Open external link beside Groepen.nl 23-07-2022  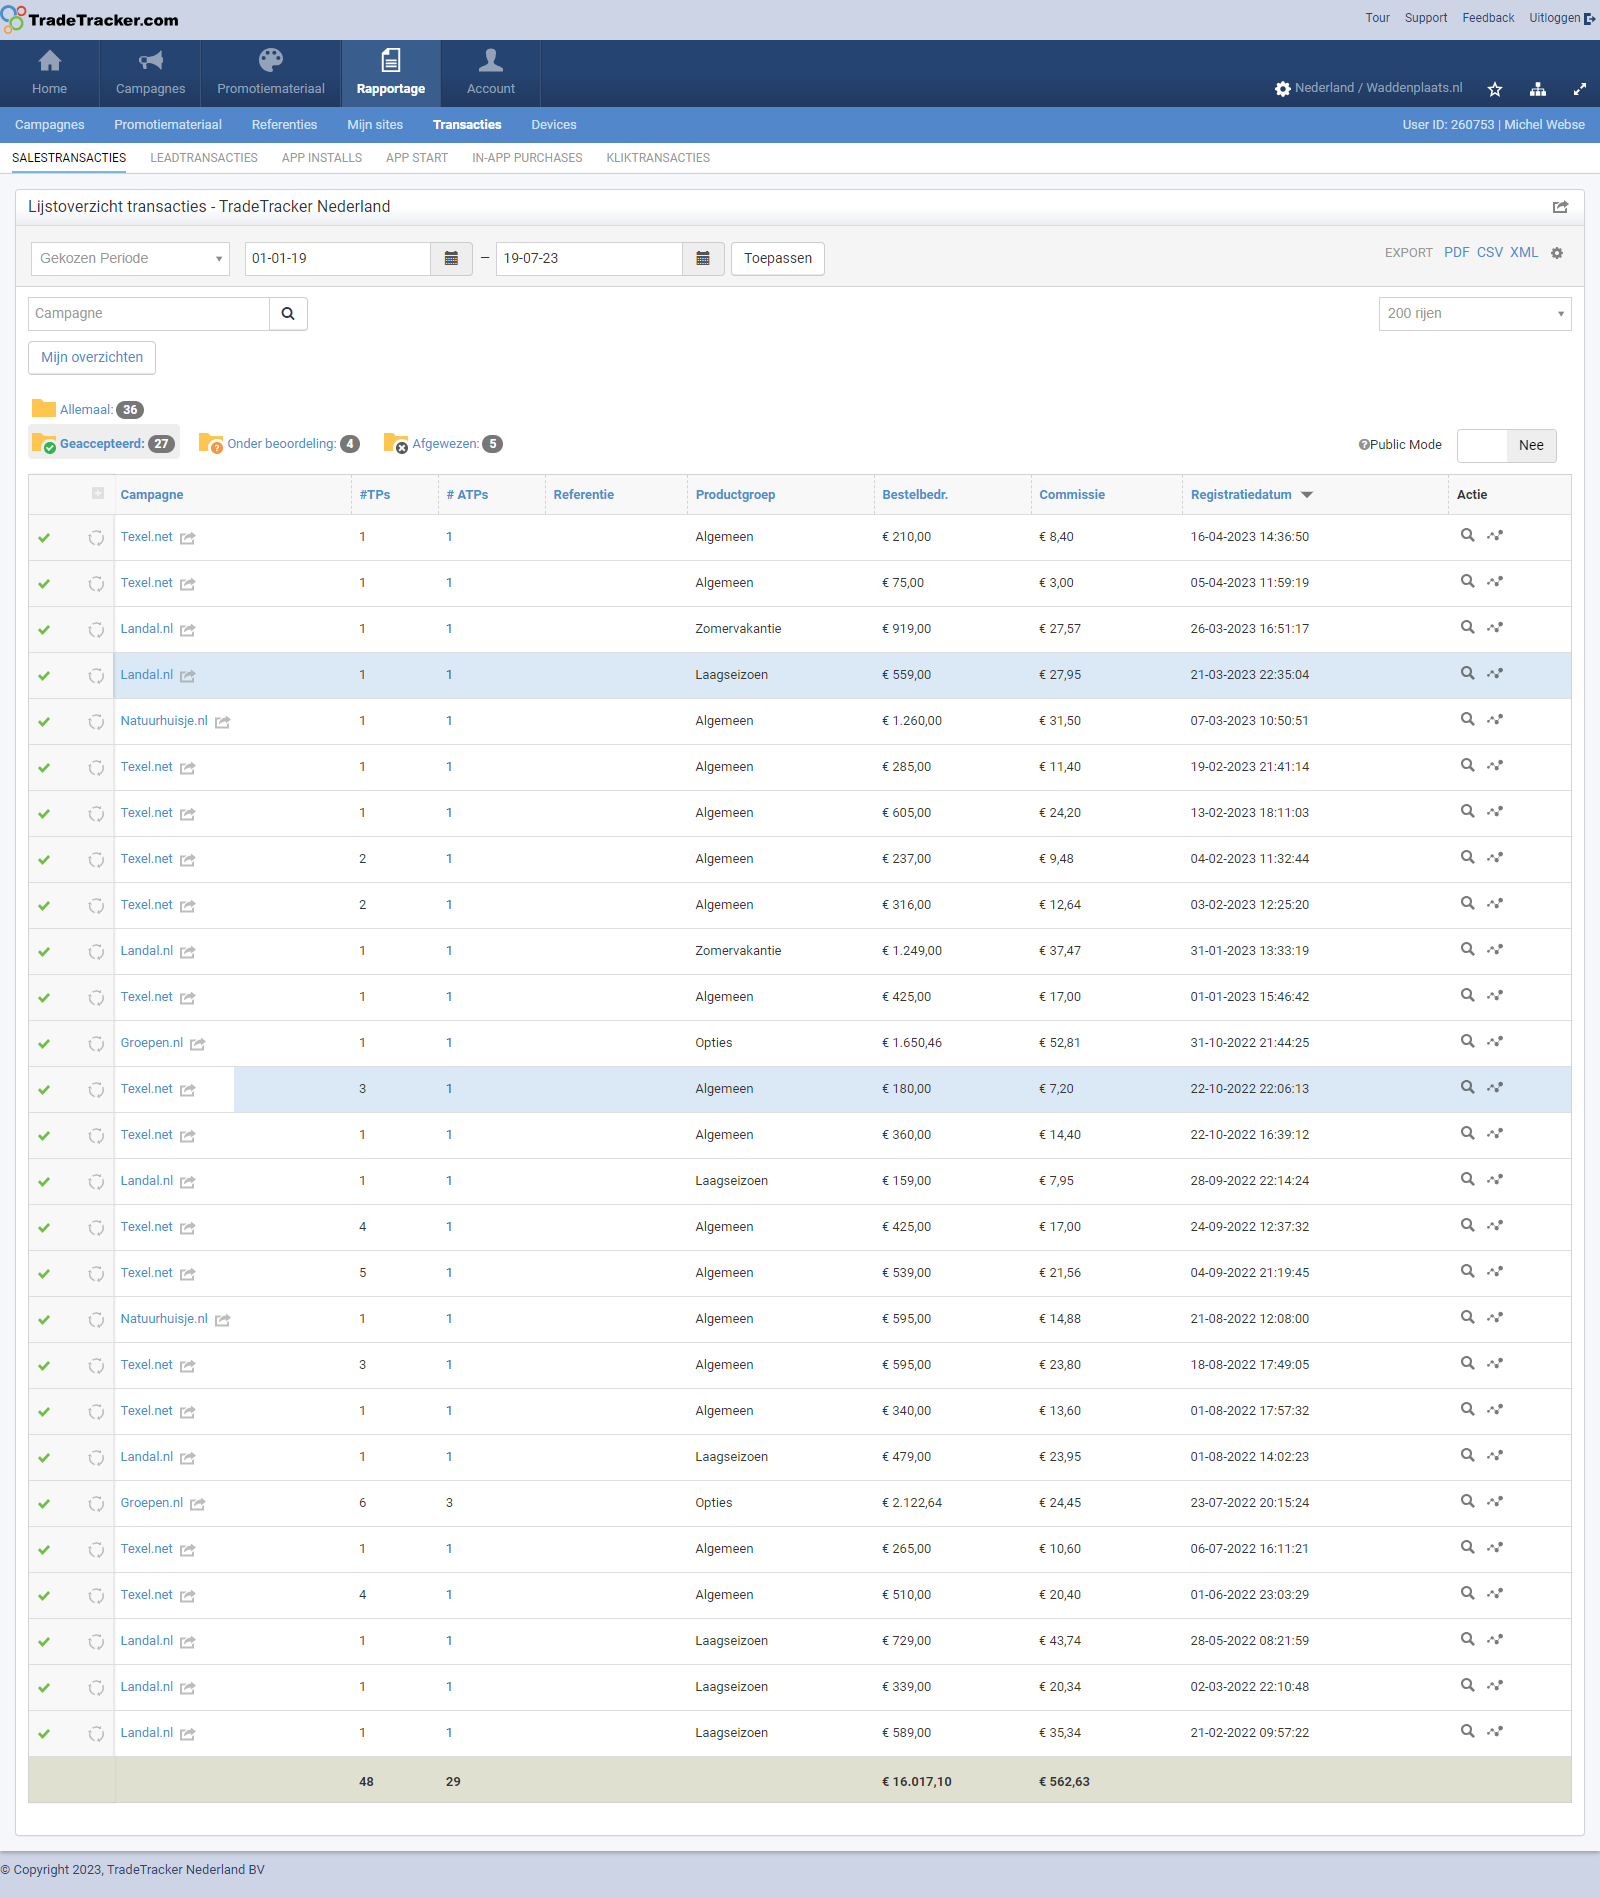coord(198,1504)
